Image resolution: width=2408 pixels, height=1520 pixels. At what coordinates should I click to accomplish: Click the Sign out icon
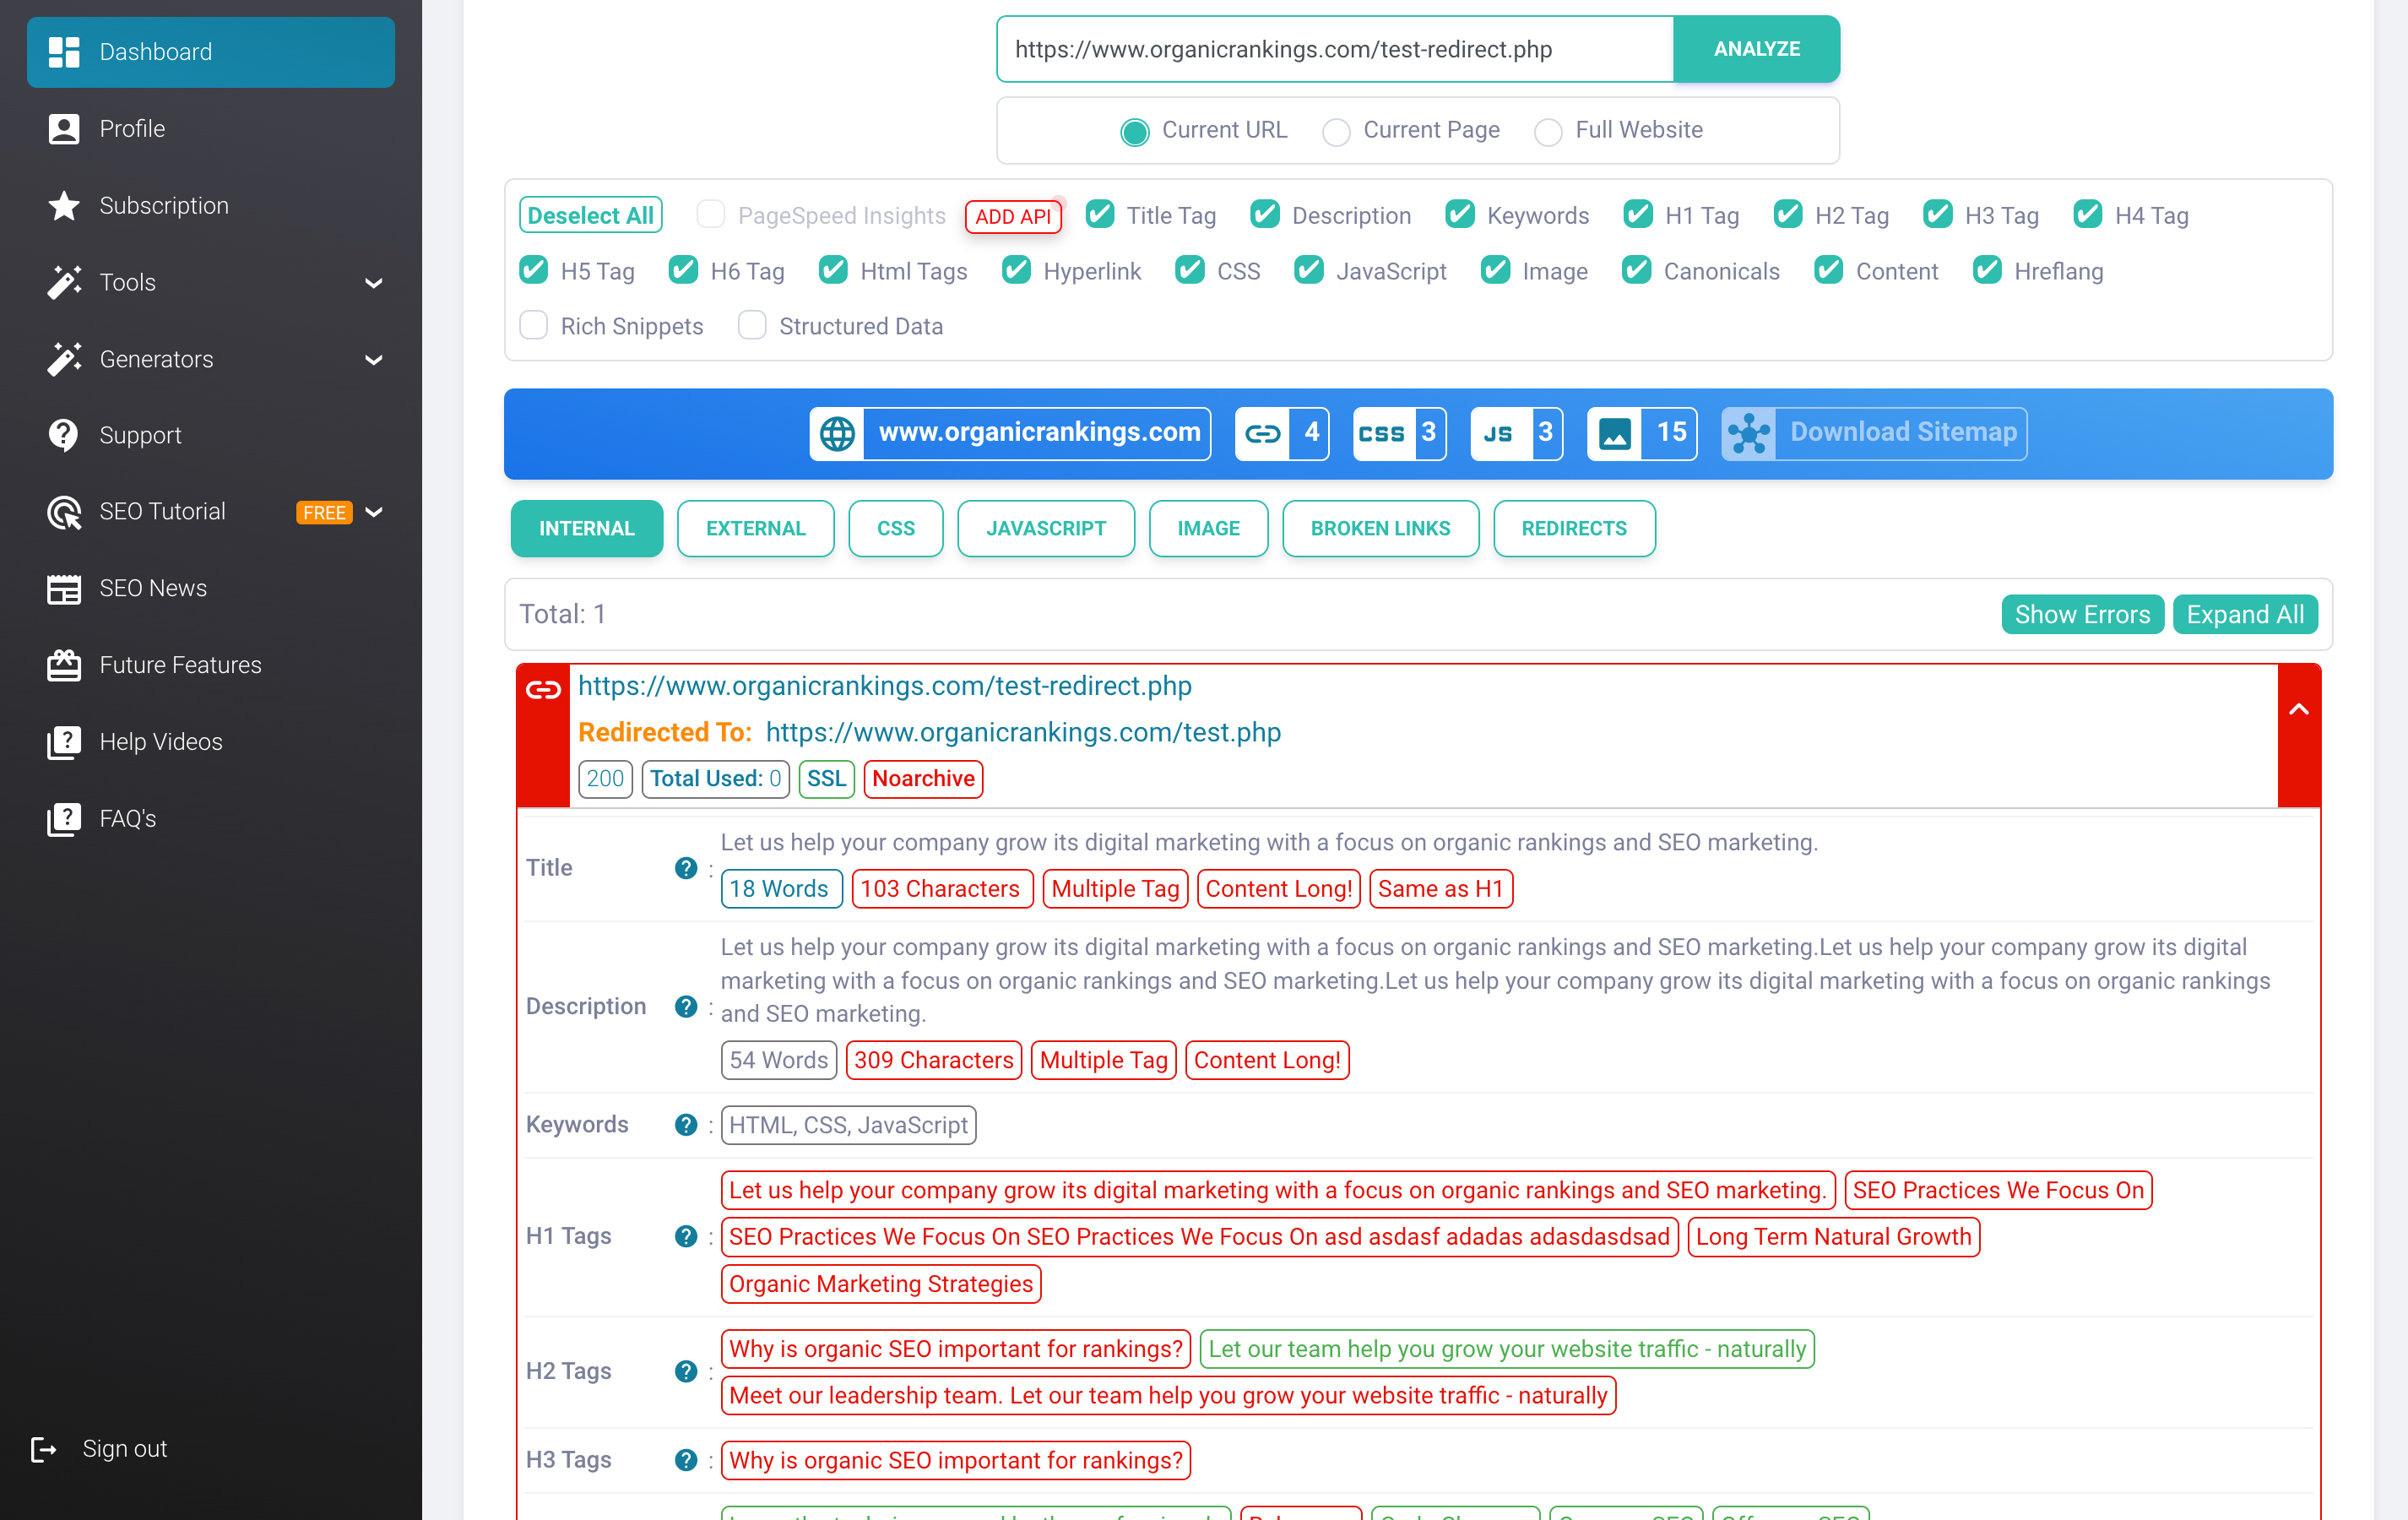tap(43, 1449)
